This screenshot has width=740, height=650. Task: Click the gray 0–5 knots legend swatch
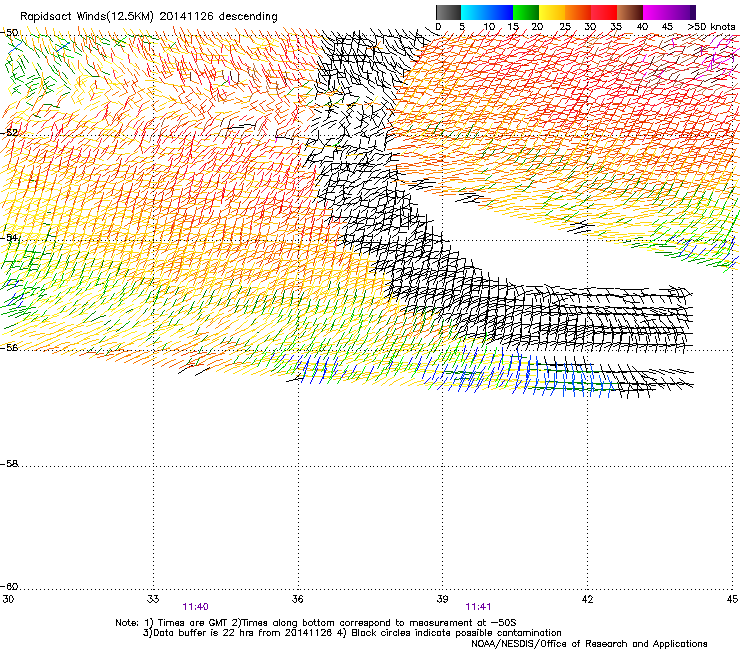coord(448,12)
